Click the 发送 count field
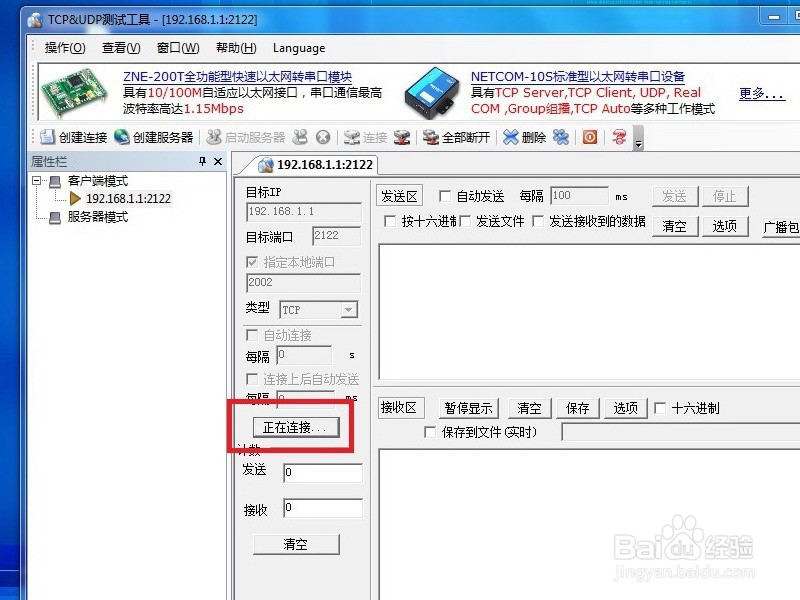The height and width of the screenshot is (600, 800). [323, 473]
